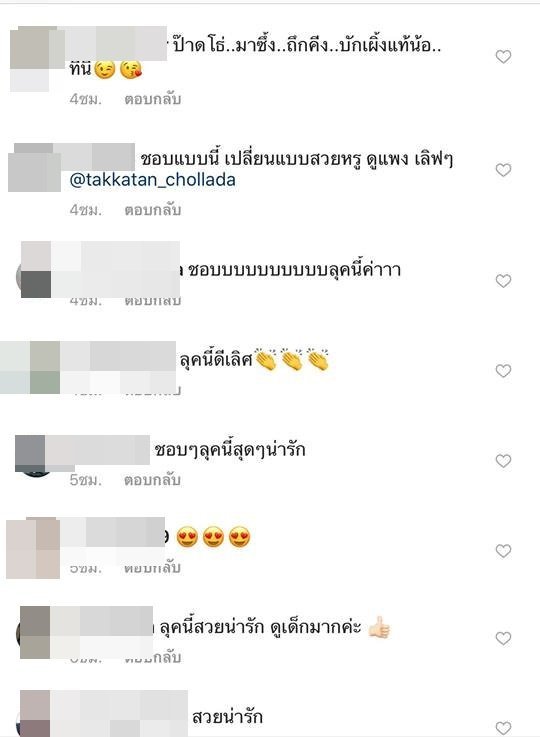Reply to the ป๊าดโธ่ comment via ตอบกลับ
Viewport: 540px width, 737px height.
(153, 99)
